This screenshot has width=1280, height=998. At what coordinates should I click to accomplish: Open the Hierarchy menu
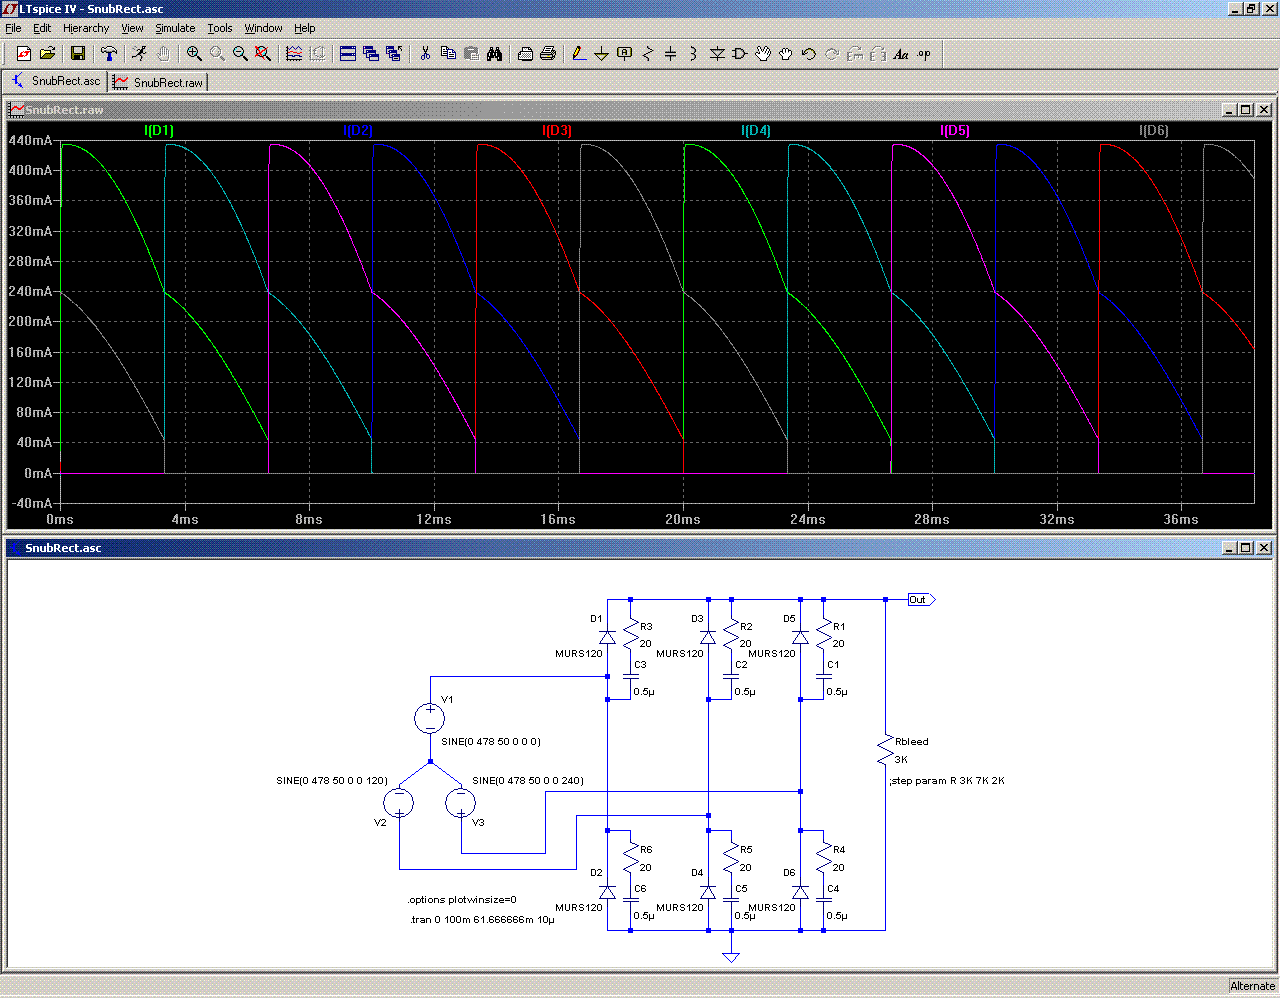(x=86, y=28)
